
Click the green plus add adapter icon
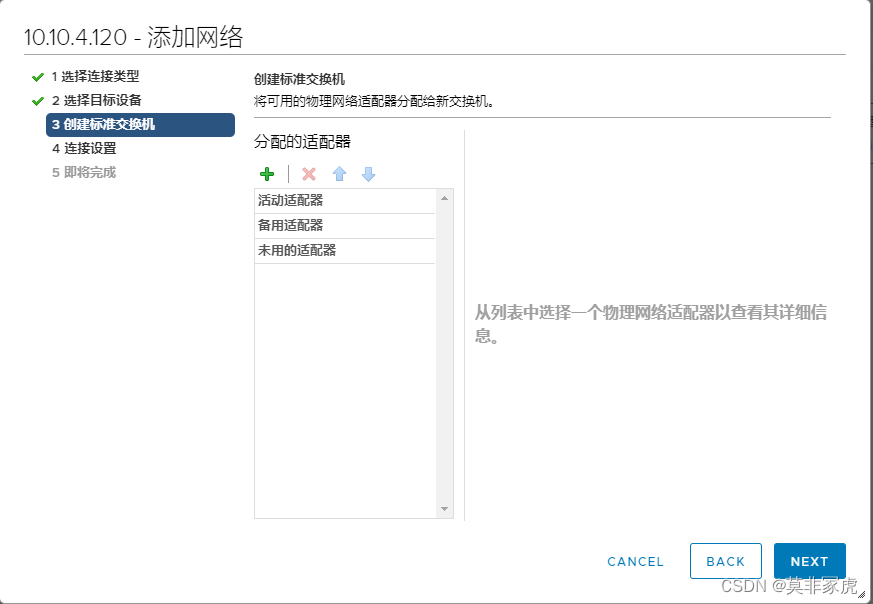[x=267, y=174]
